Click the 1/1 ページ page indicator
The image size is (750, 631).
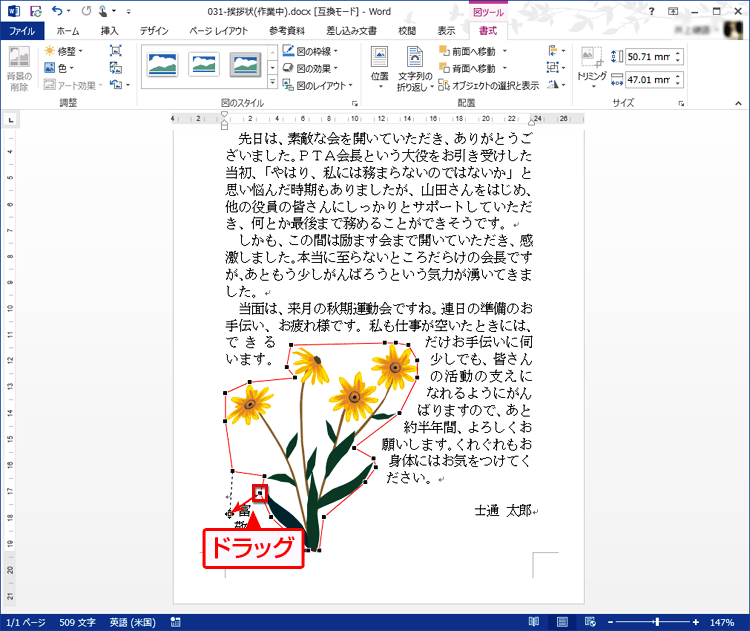26,622
